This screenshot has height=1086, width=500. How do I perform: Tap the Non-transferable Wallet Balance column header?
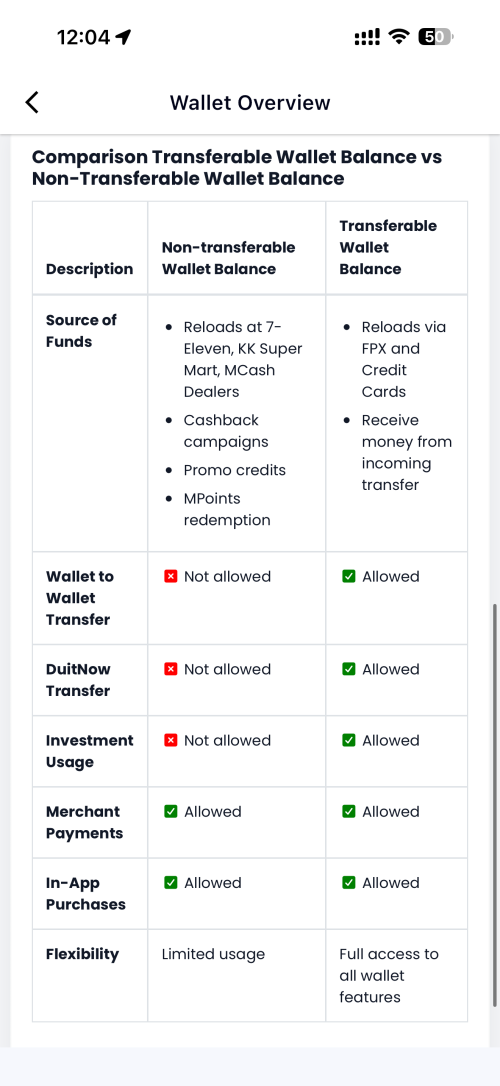tap(229, 258)
